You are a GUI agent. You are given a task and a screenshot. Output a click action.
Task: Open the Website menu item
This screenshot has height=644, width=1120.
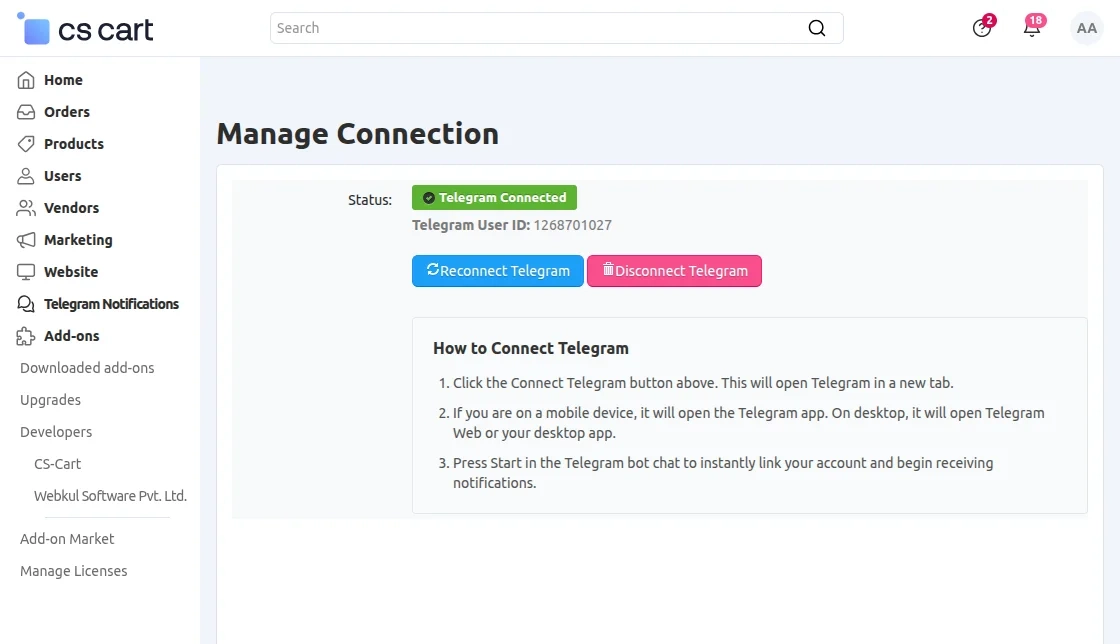71,272
